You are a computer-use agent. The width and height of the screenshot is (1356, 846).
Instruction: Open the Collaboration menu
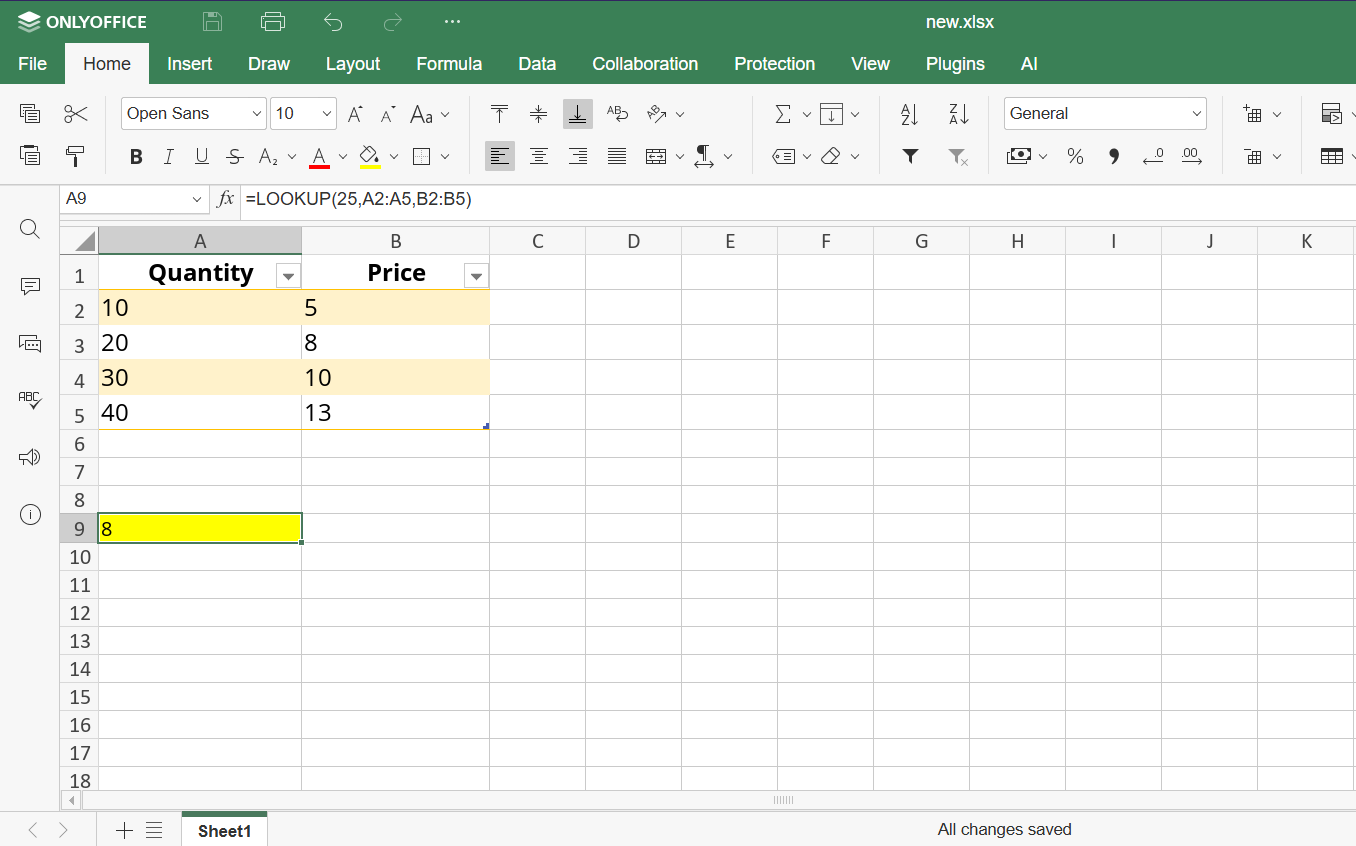645,63
